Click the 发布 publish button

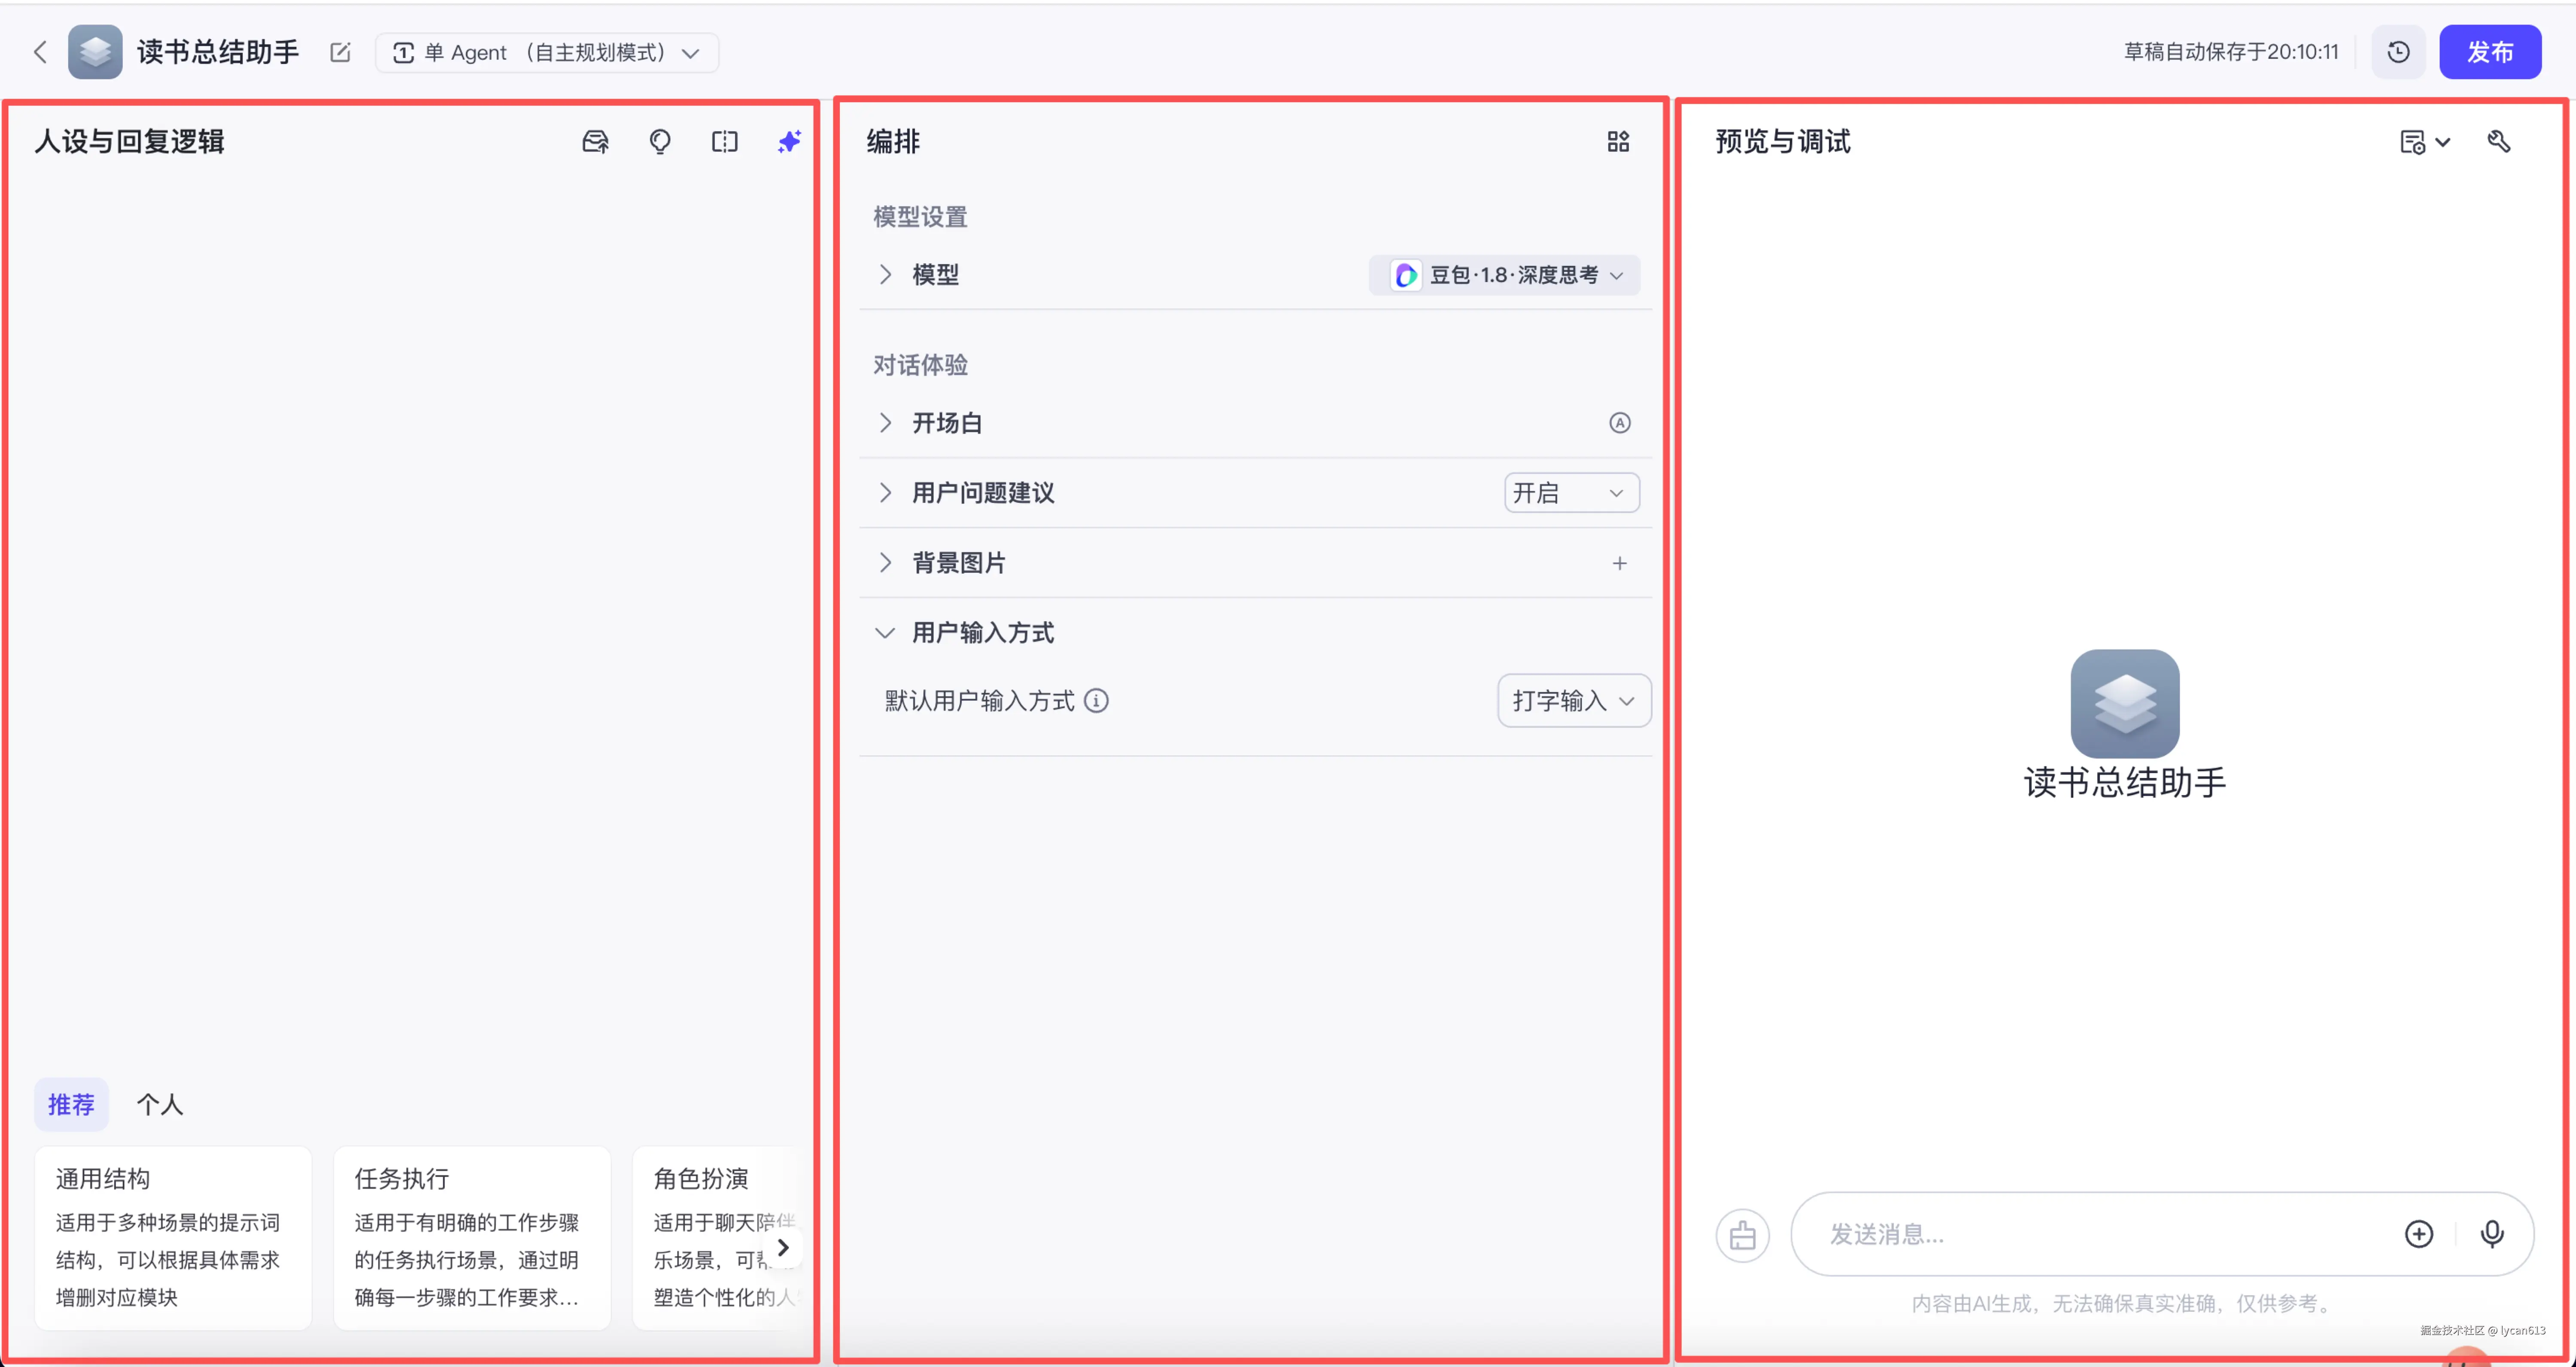2490,51
